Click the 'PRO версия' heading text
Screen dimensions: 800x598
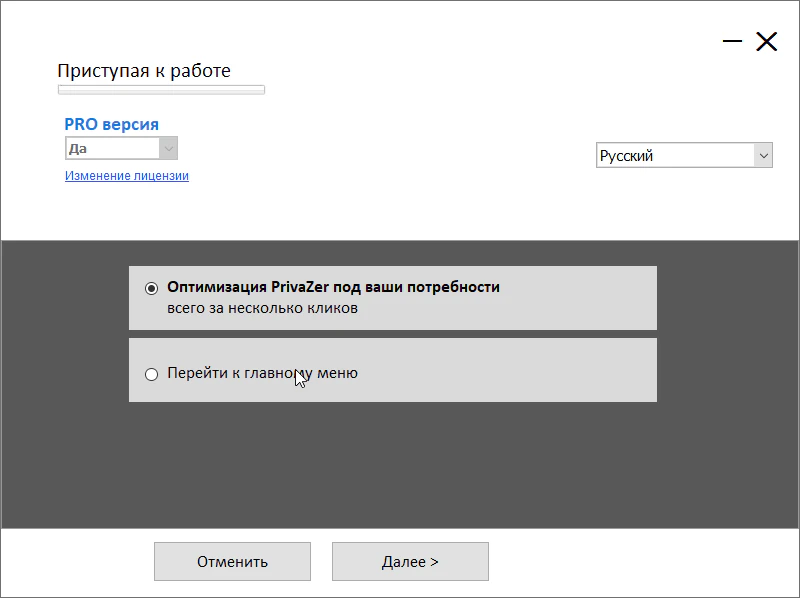coord(111,124)
